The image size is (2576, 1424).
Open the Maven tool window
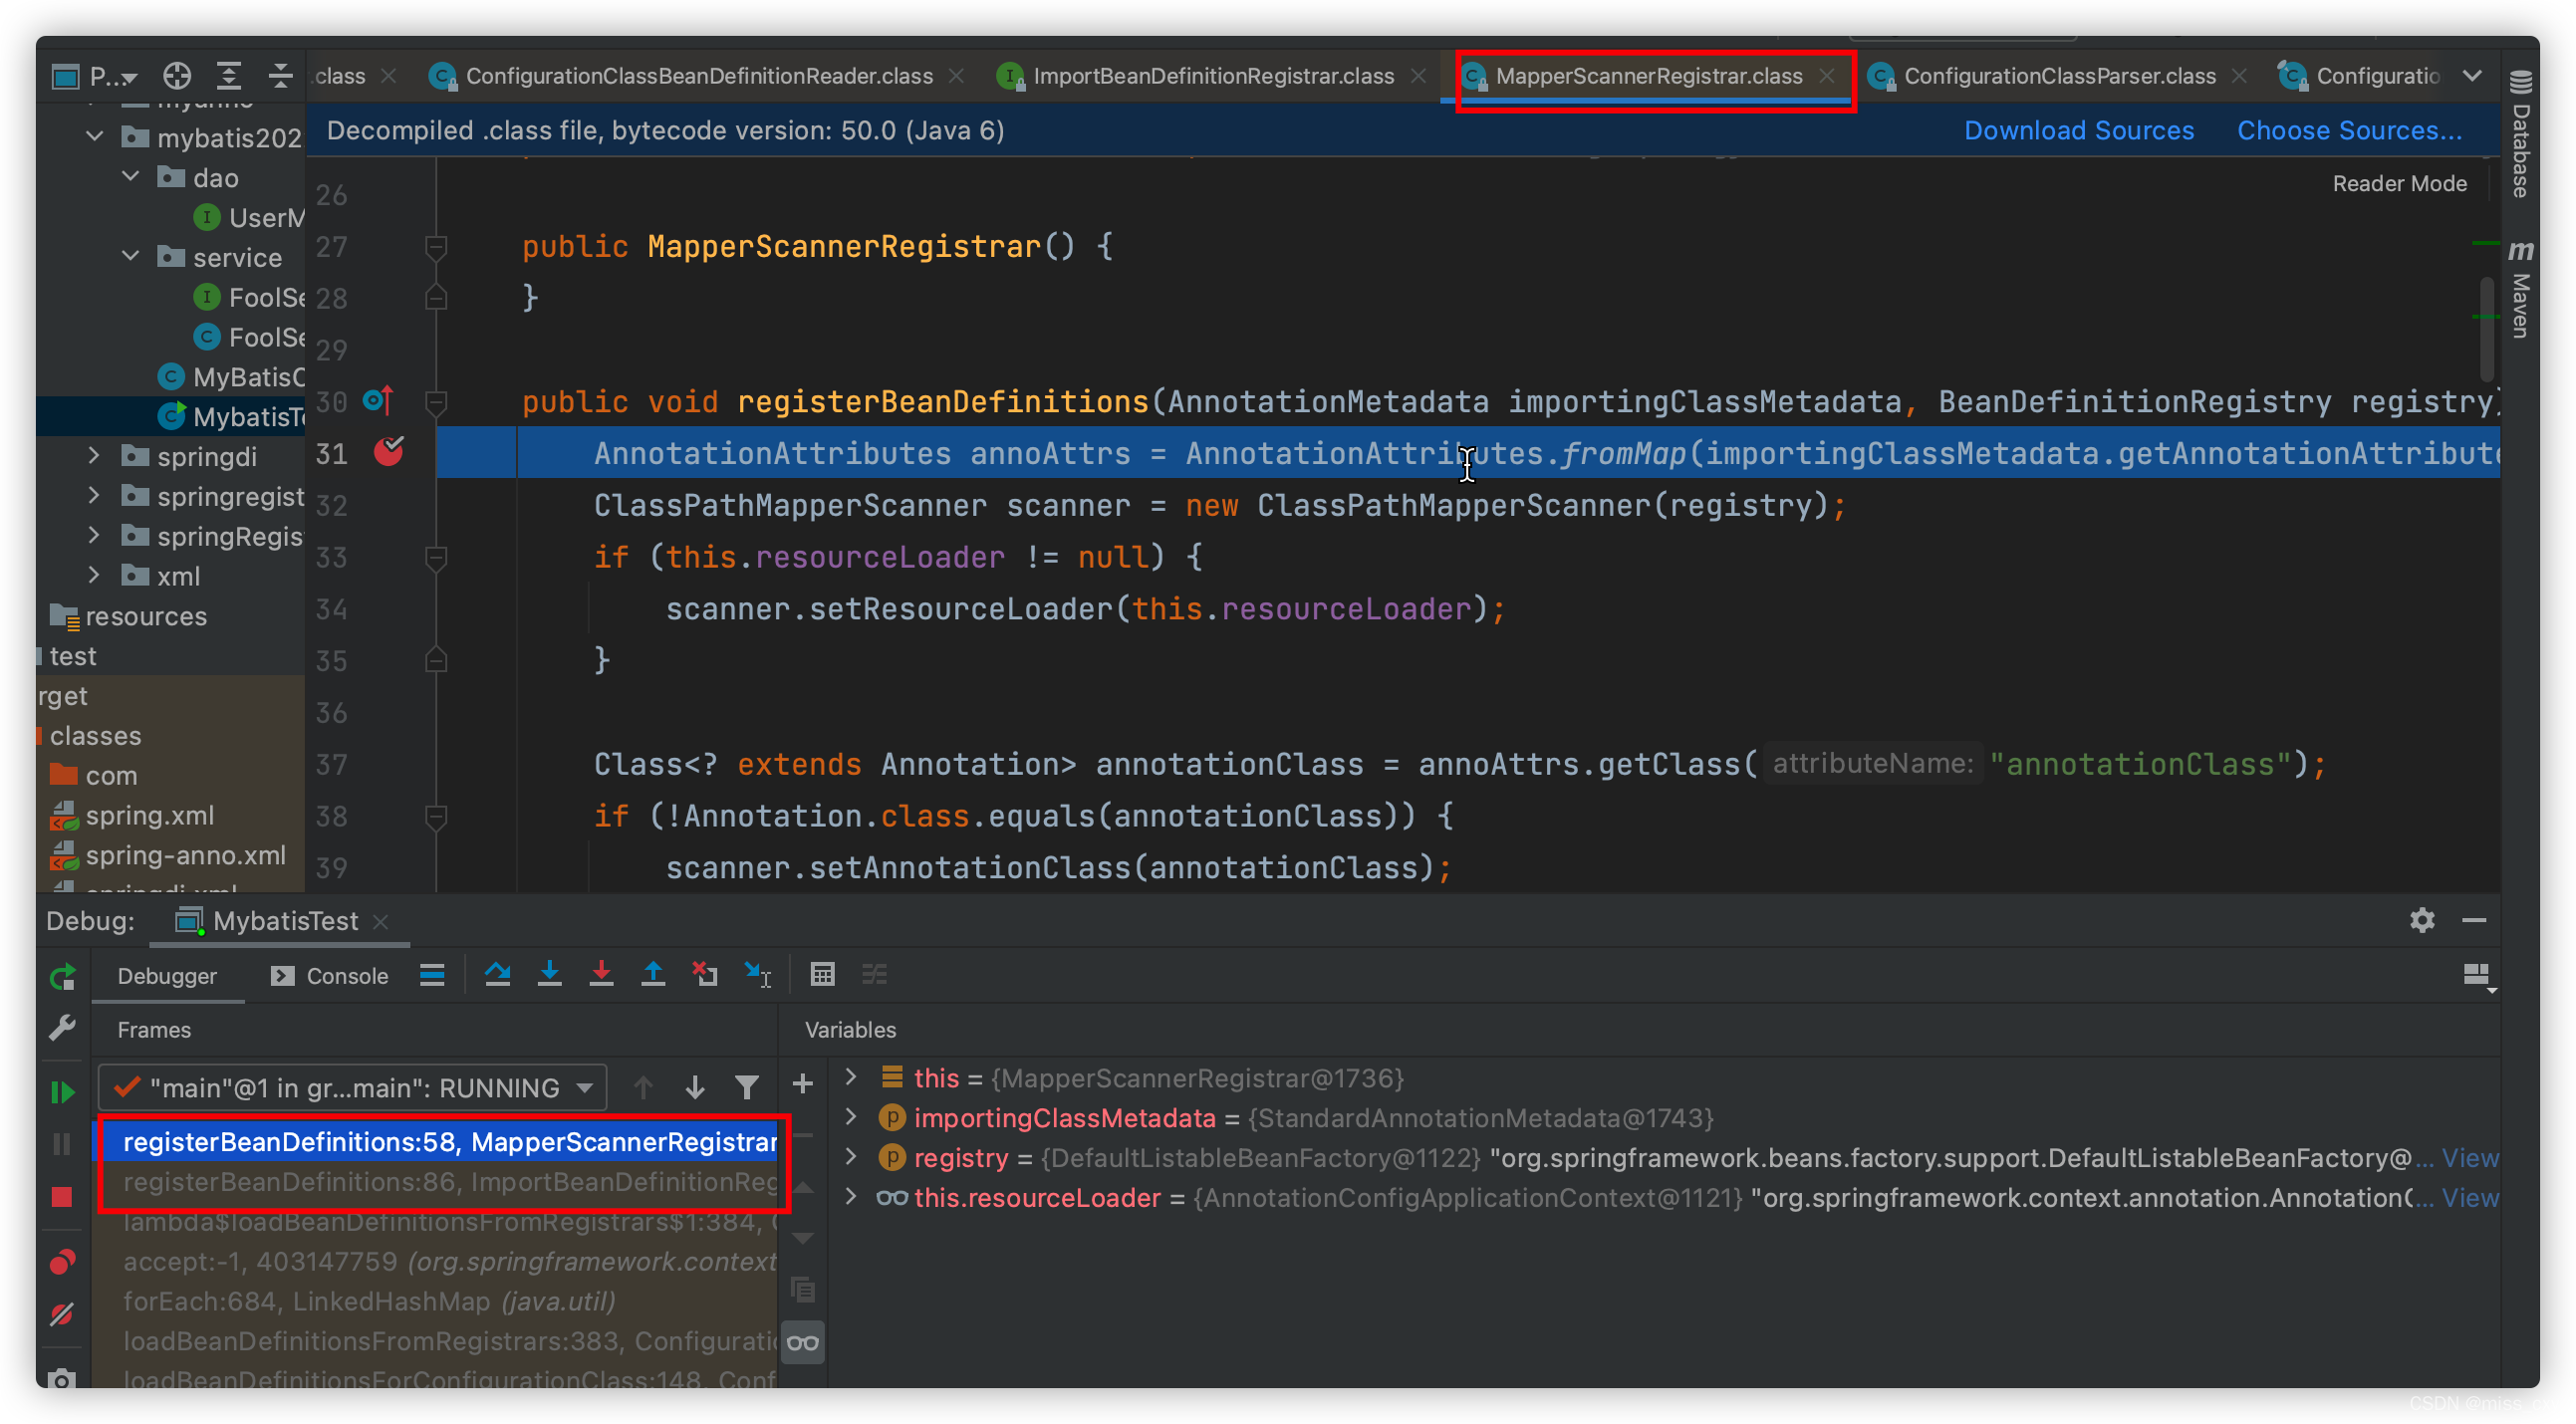pos(2520,288)
